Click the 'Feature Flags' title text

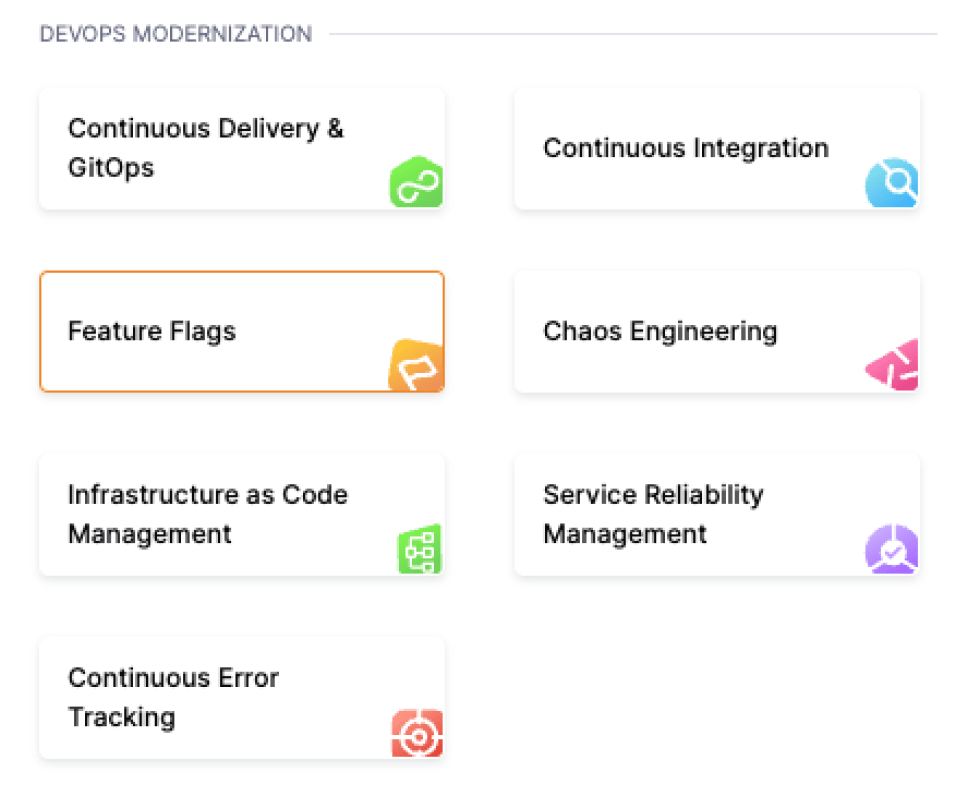point(152,331)
